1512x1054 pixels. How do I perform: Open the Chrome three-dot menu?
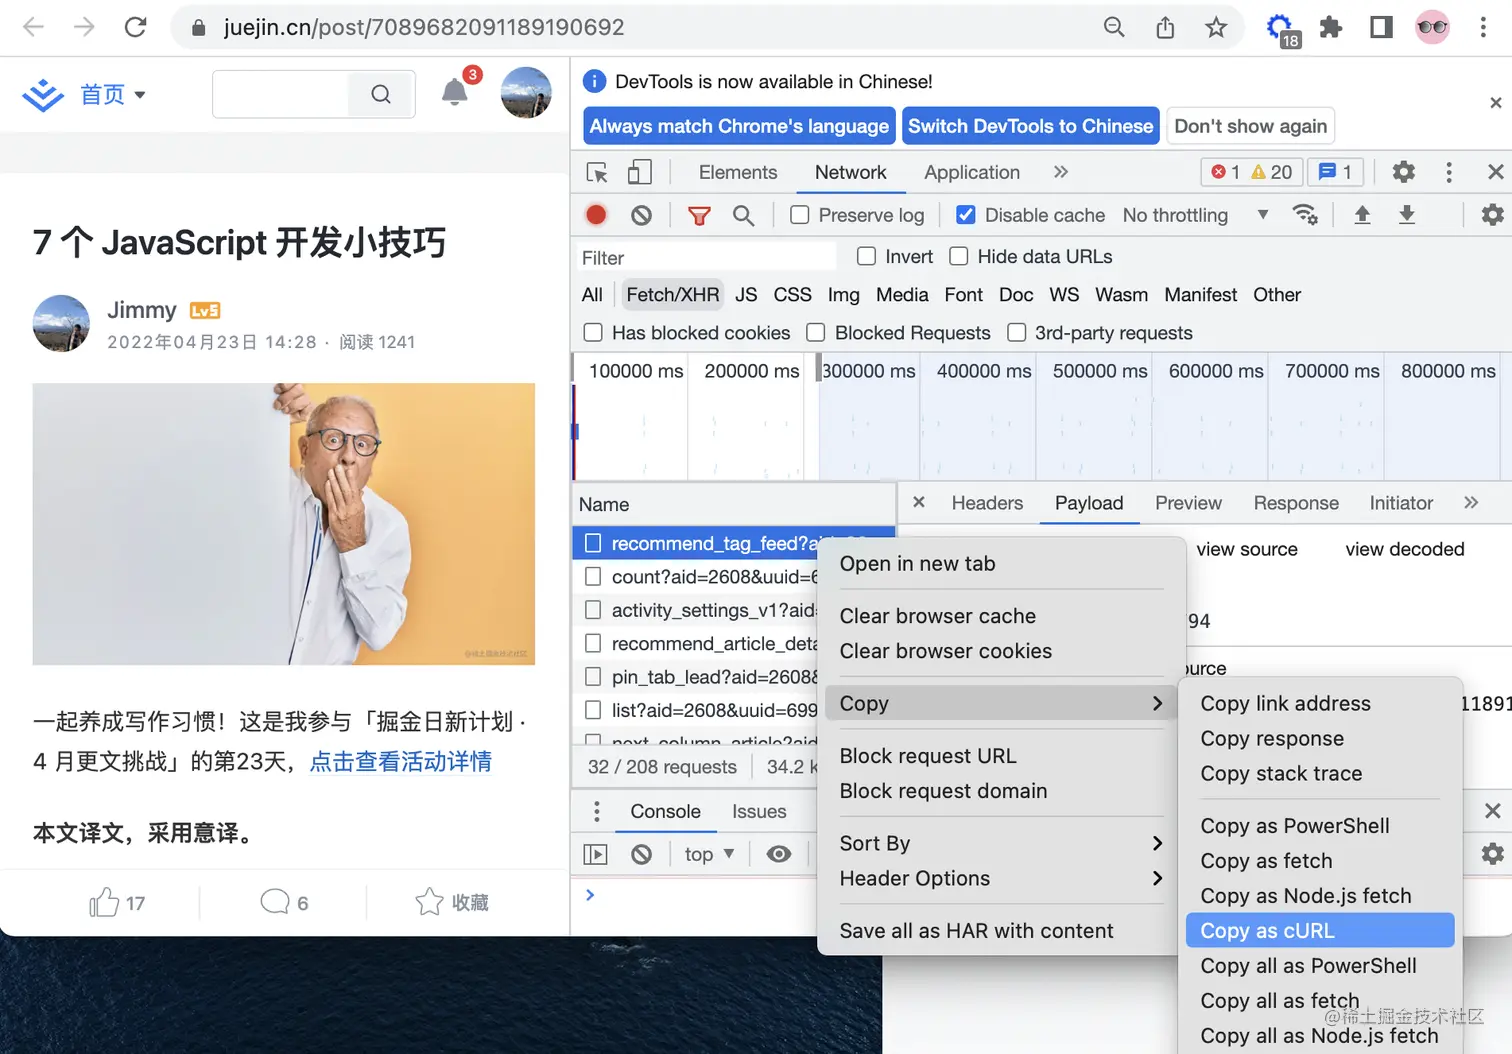tap(1483, 27)
